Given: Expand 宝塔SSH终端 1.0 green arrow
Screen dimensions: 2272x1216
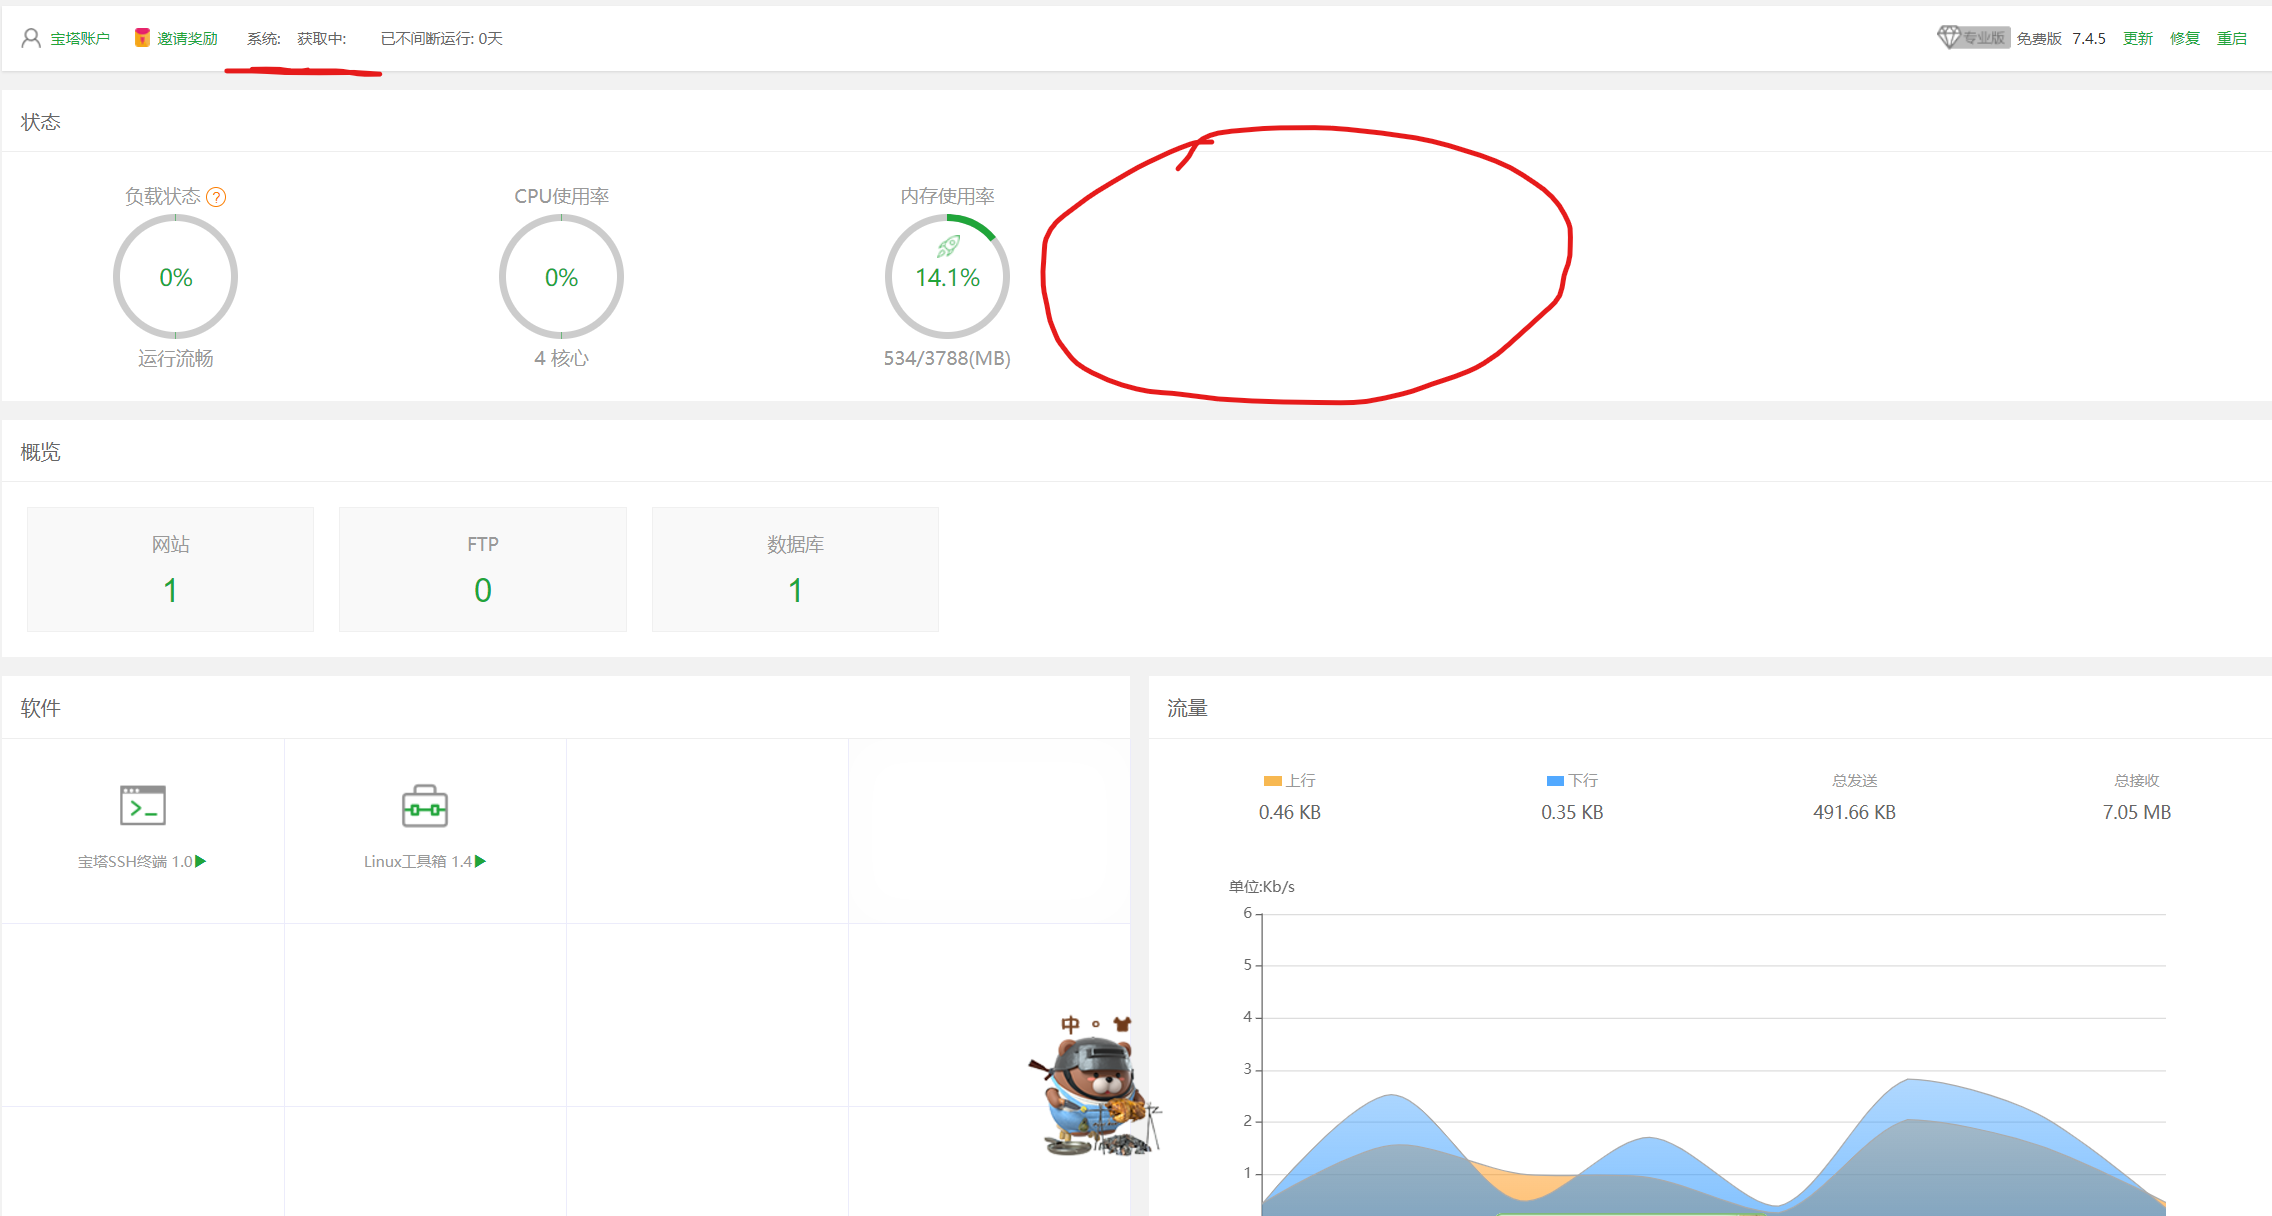Looking at the screenshot, I should pos(201,861).
